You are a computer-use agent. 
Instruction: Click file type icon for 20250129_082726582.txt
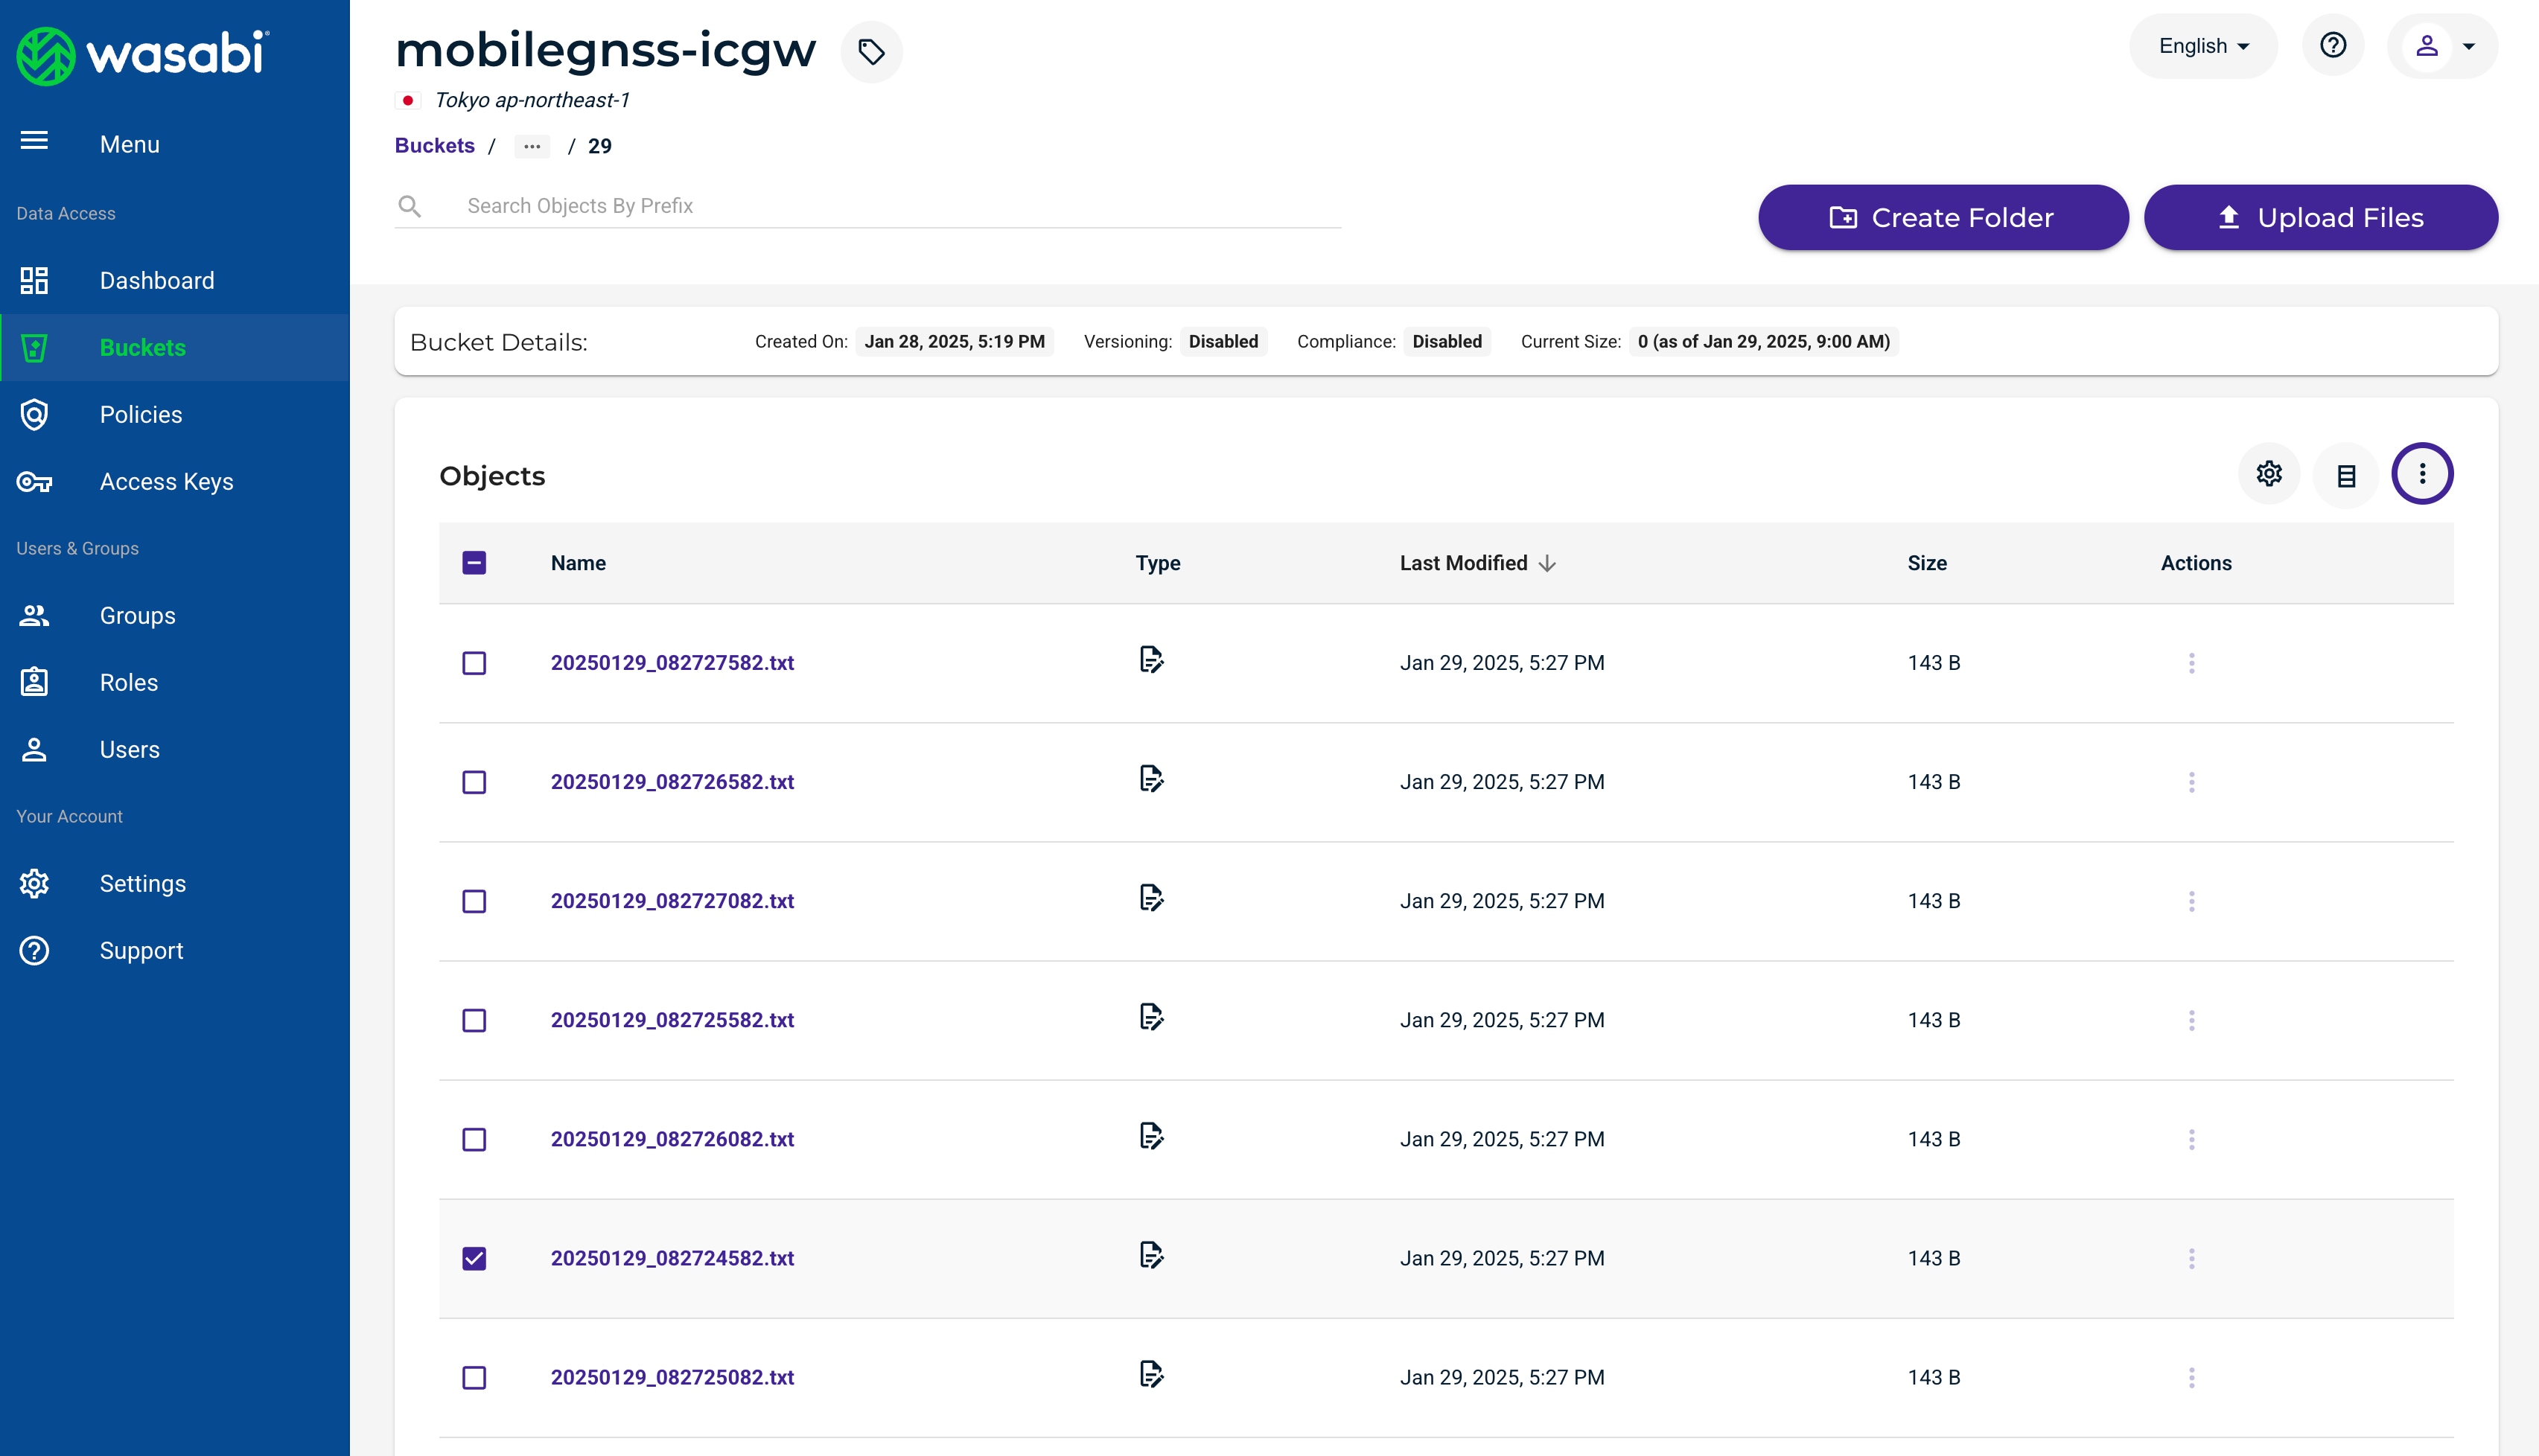click(x=1151, y=779)
